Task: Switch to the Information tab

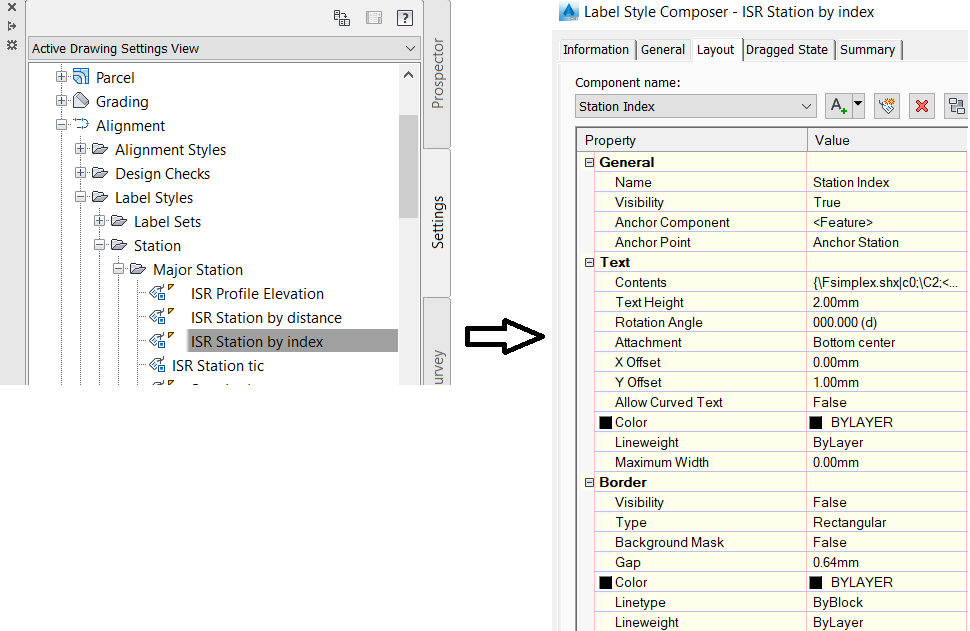Action: click(596, 49)
